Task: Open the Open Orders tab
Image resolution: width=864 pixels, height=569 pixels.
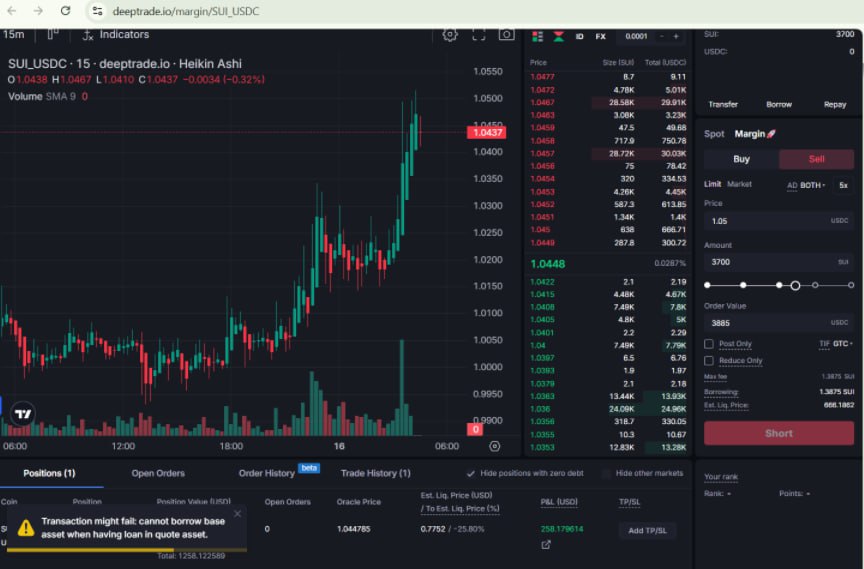Action: tap(158, 473)
